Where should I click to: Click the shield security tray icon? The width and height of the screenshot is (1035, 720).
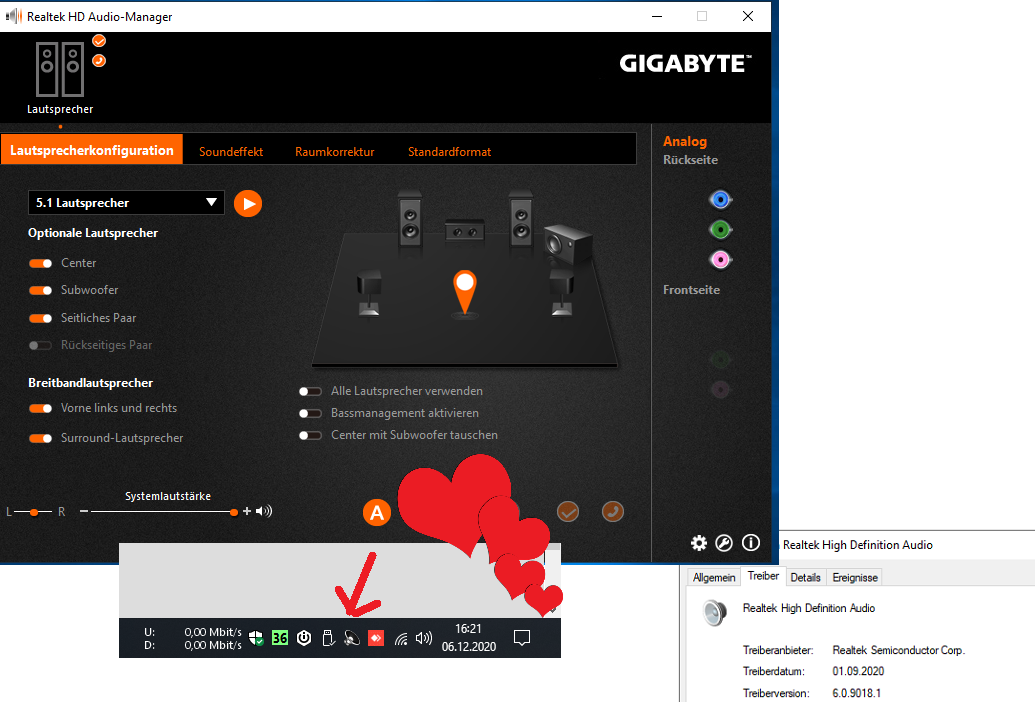click(x=256, y=638)
